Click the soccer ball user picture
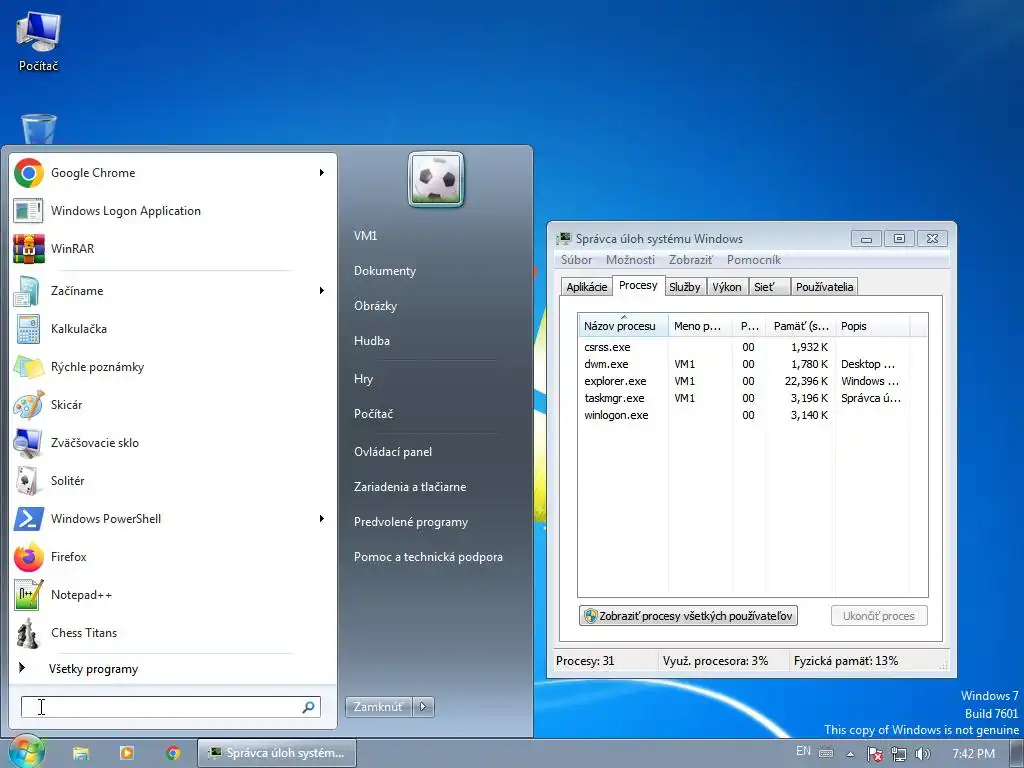This screenshot has height=768, width=1024. tap(436, 179)
